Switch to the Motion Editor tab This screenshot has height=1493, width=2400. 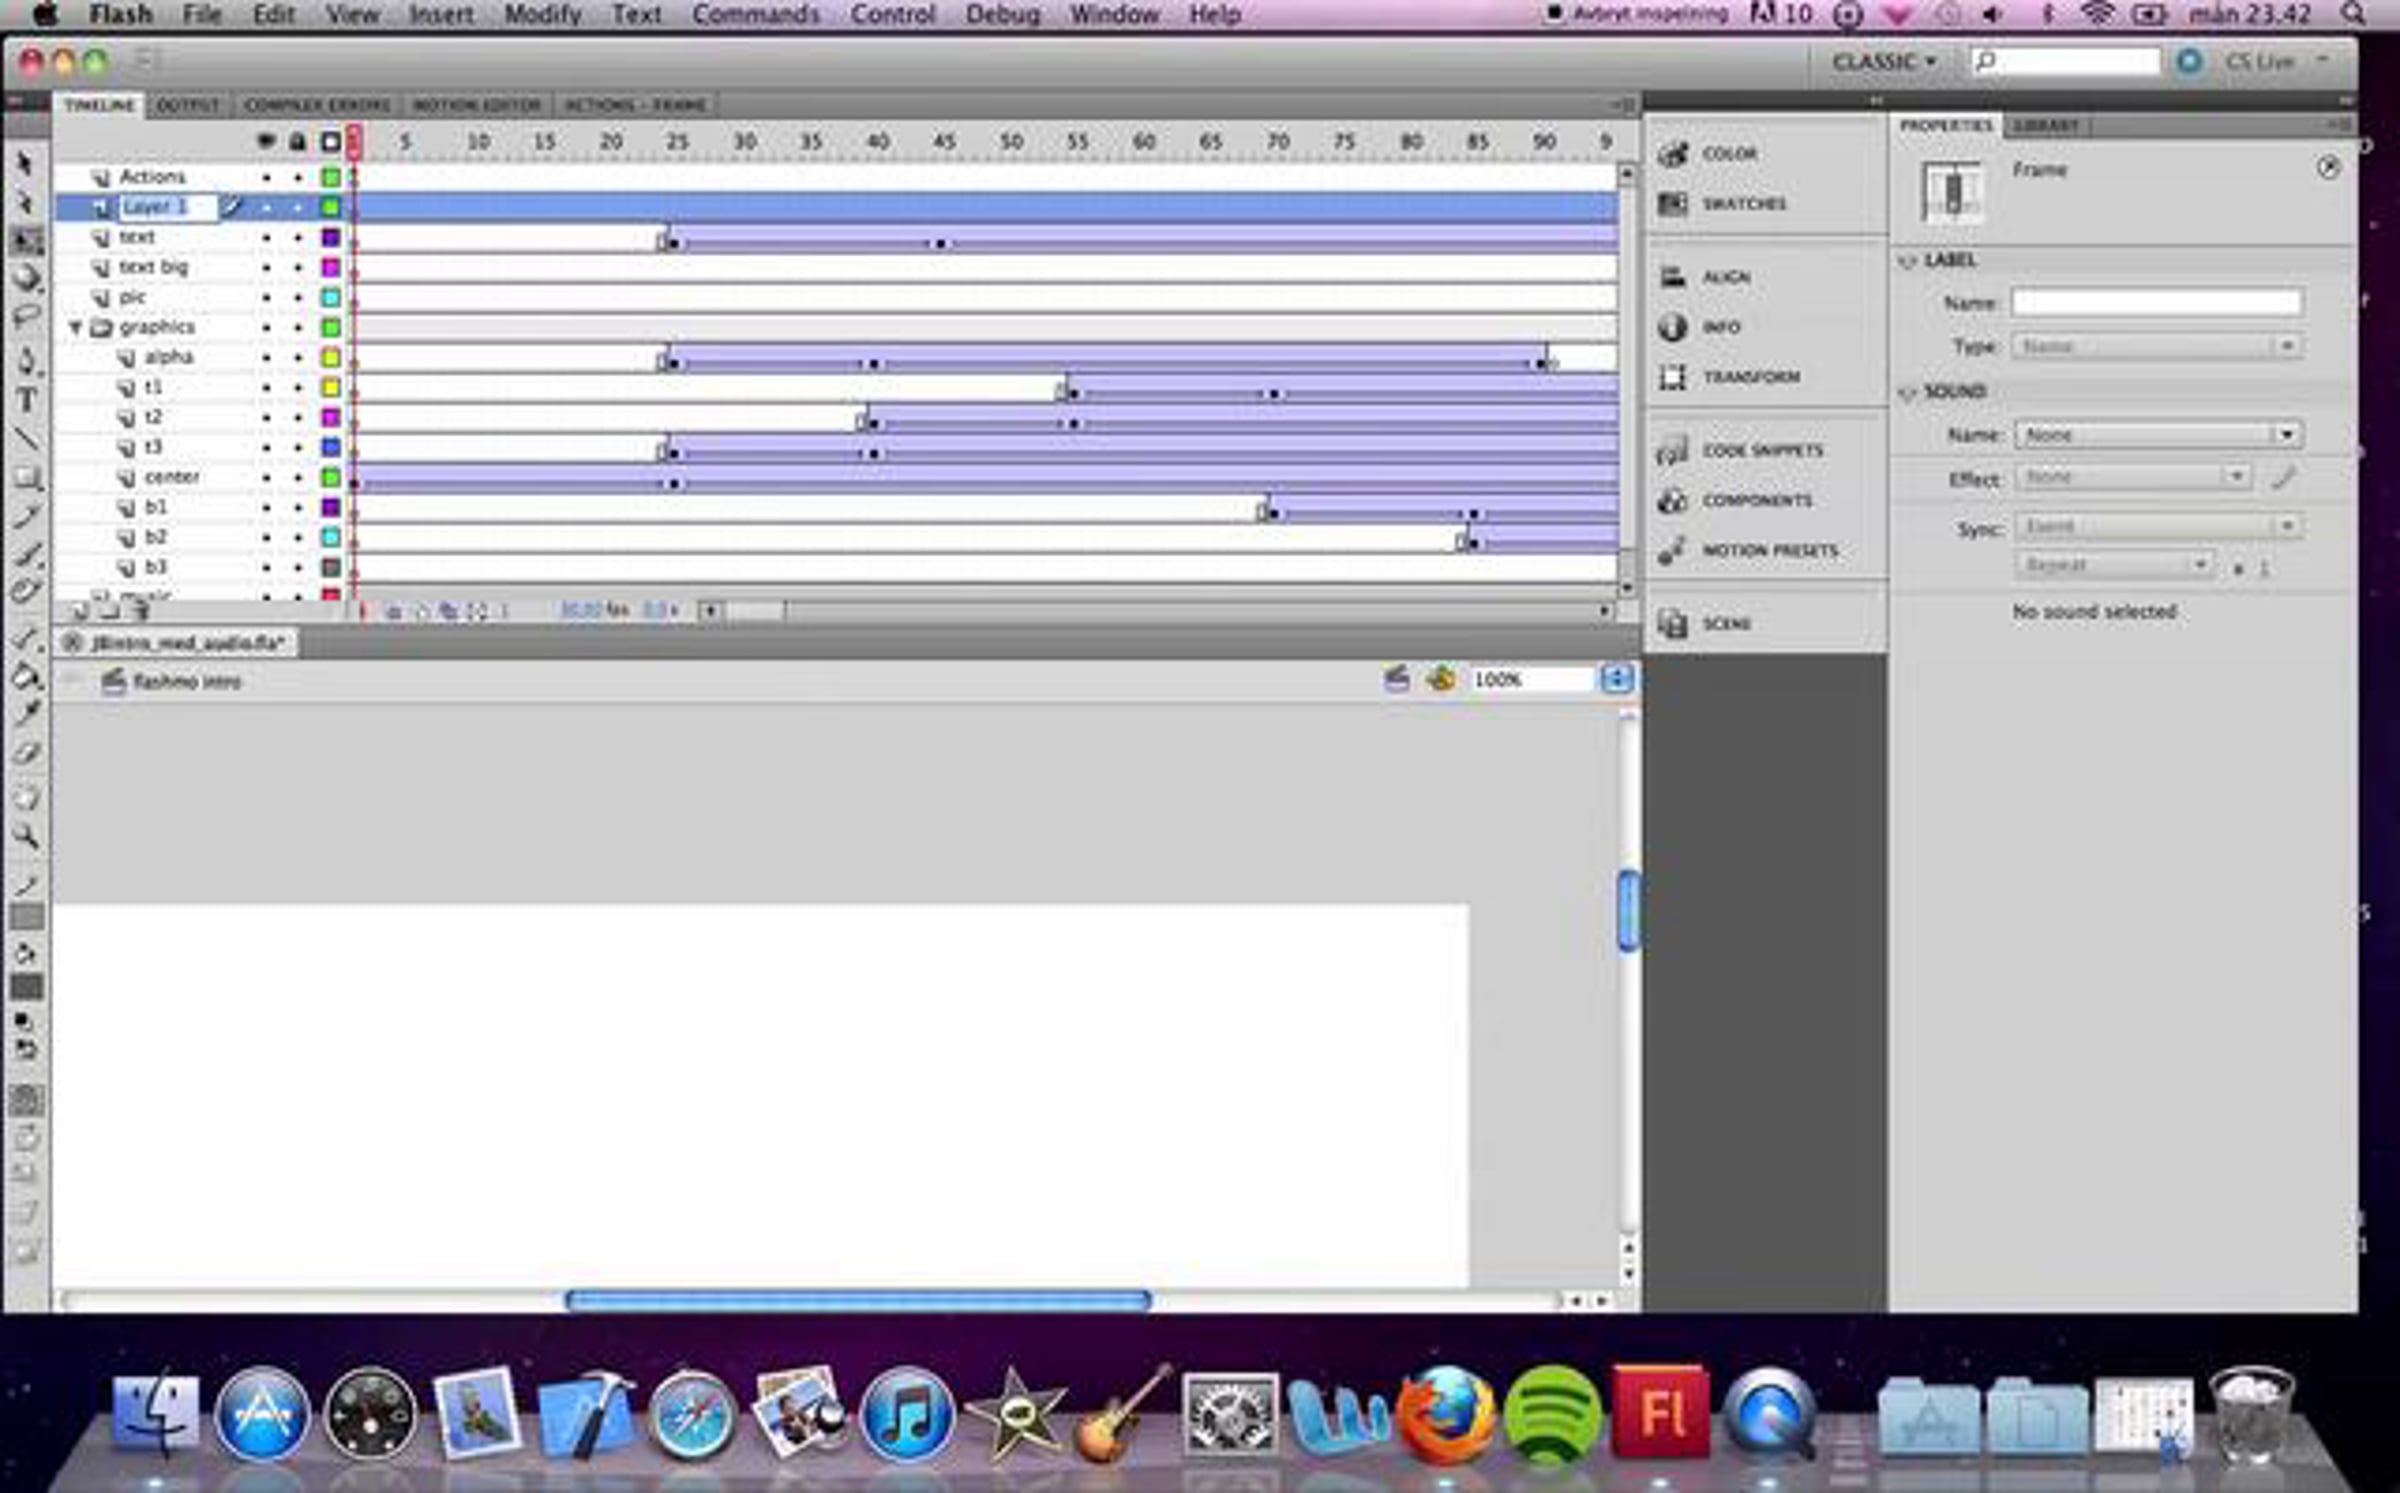pos(476,105)
